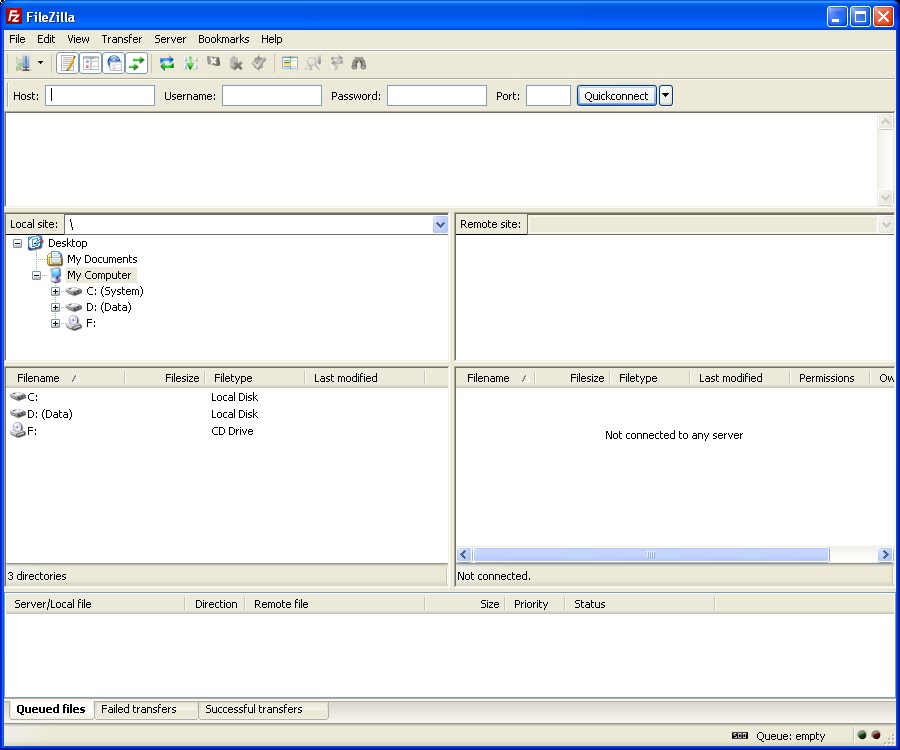The width and height of the screenshot is (900, 750).
Task: Disconnect from the server
Action: click(236, 62)
